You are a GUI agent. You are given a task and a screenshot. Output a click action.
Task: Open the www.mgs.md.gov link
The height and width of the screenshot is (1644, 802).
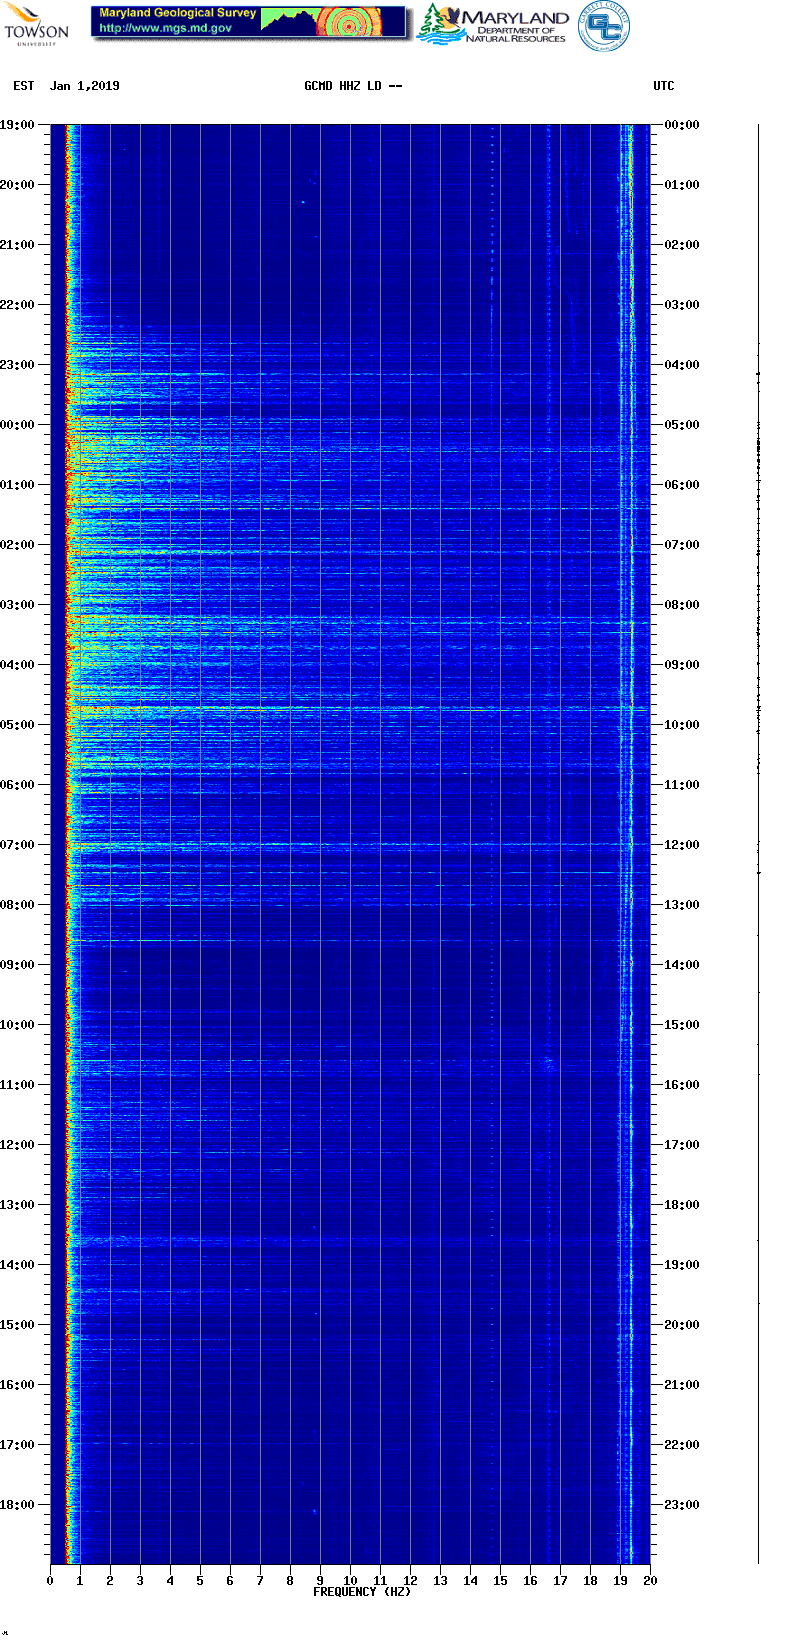tap(165, 28)
